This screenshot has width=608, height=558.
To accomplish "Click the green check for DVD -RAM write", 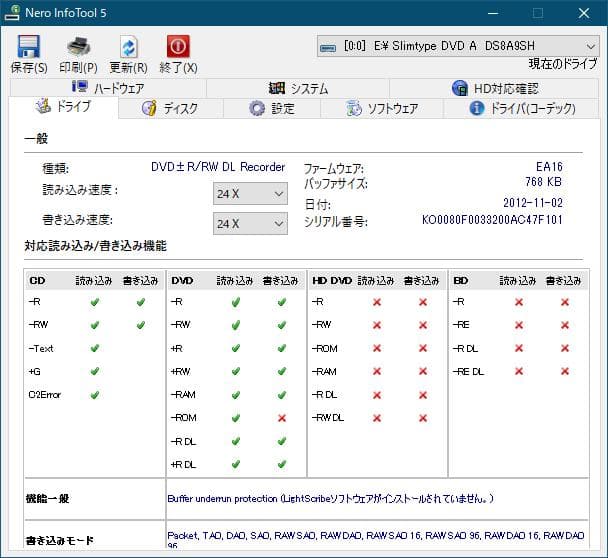I will 282,395.
